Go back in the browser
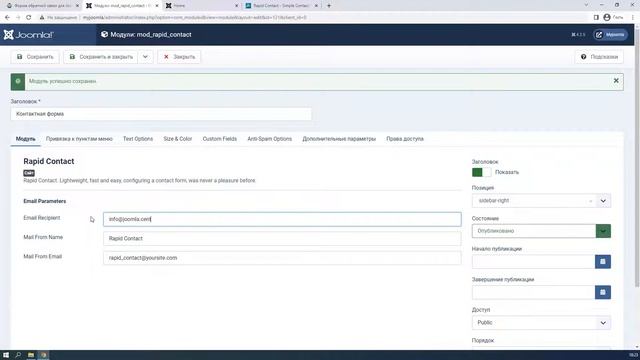Viewport: 640px width, 360px height. click(7, 18)
